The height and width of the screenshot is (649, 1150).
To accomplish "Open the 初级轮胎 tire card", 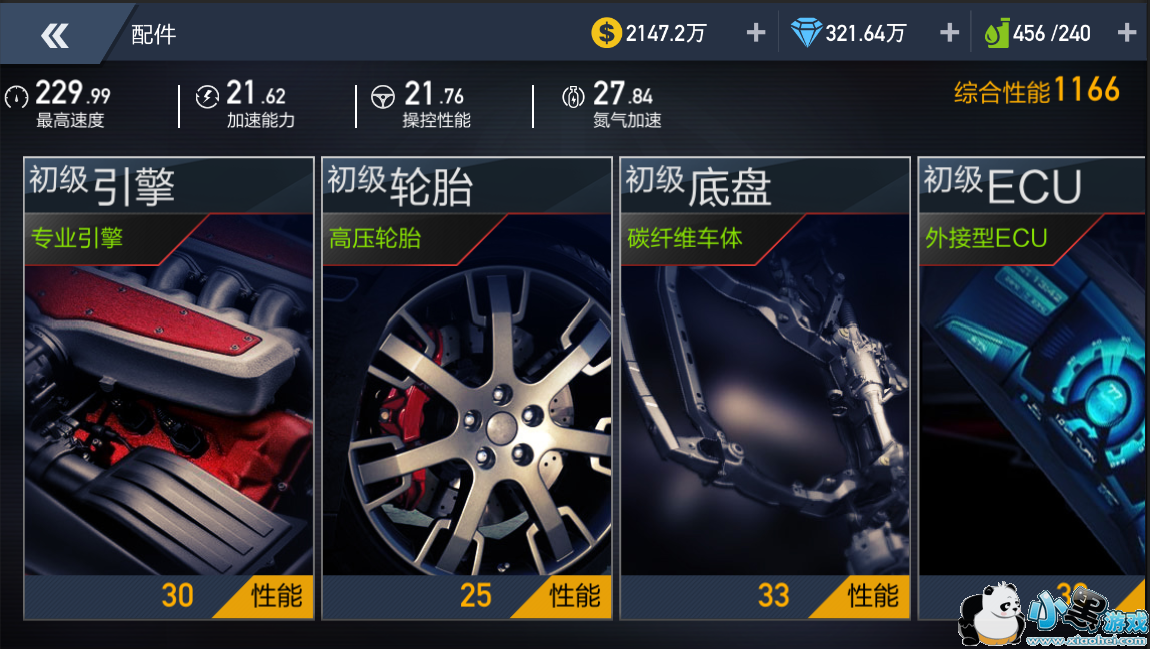I will pyautogui.click(x=467, y=388).
